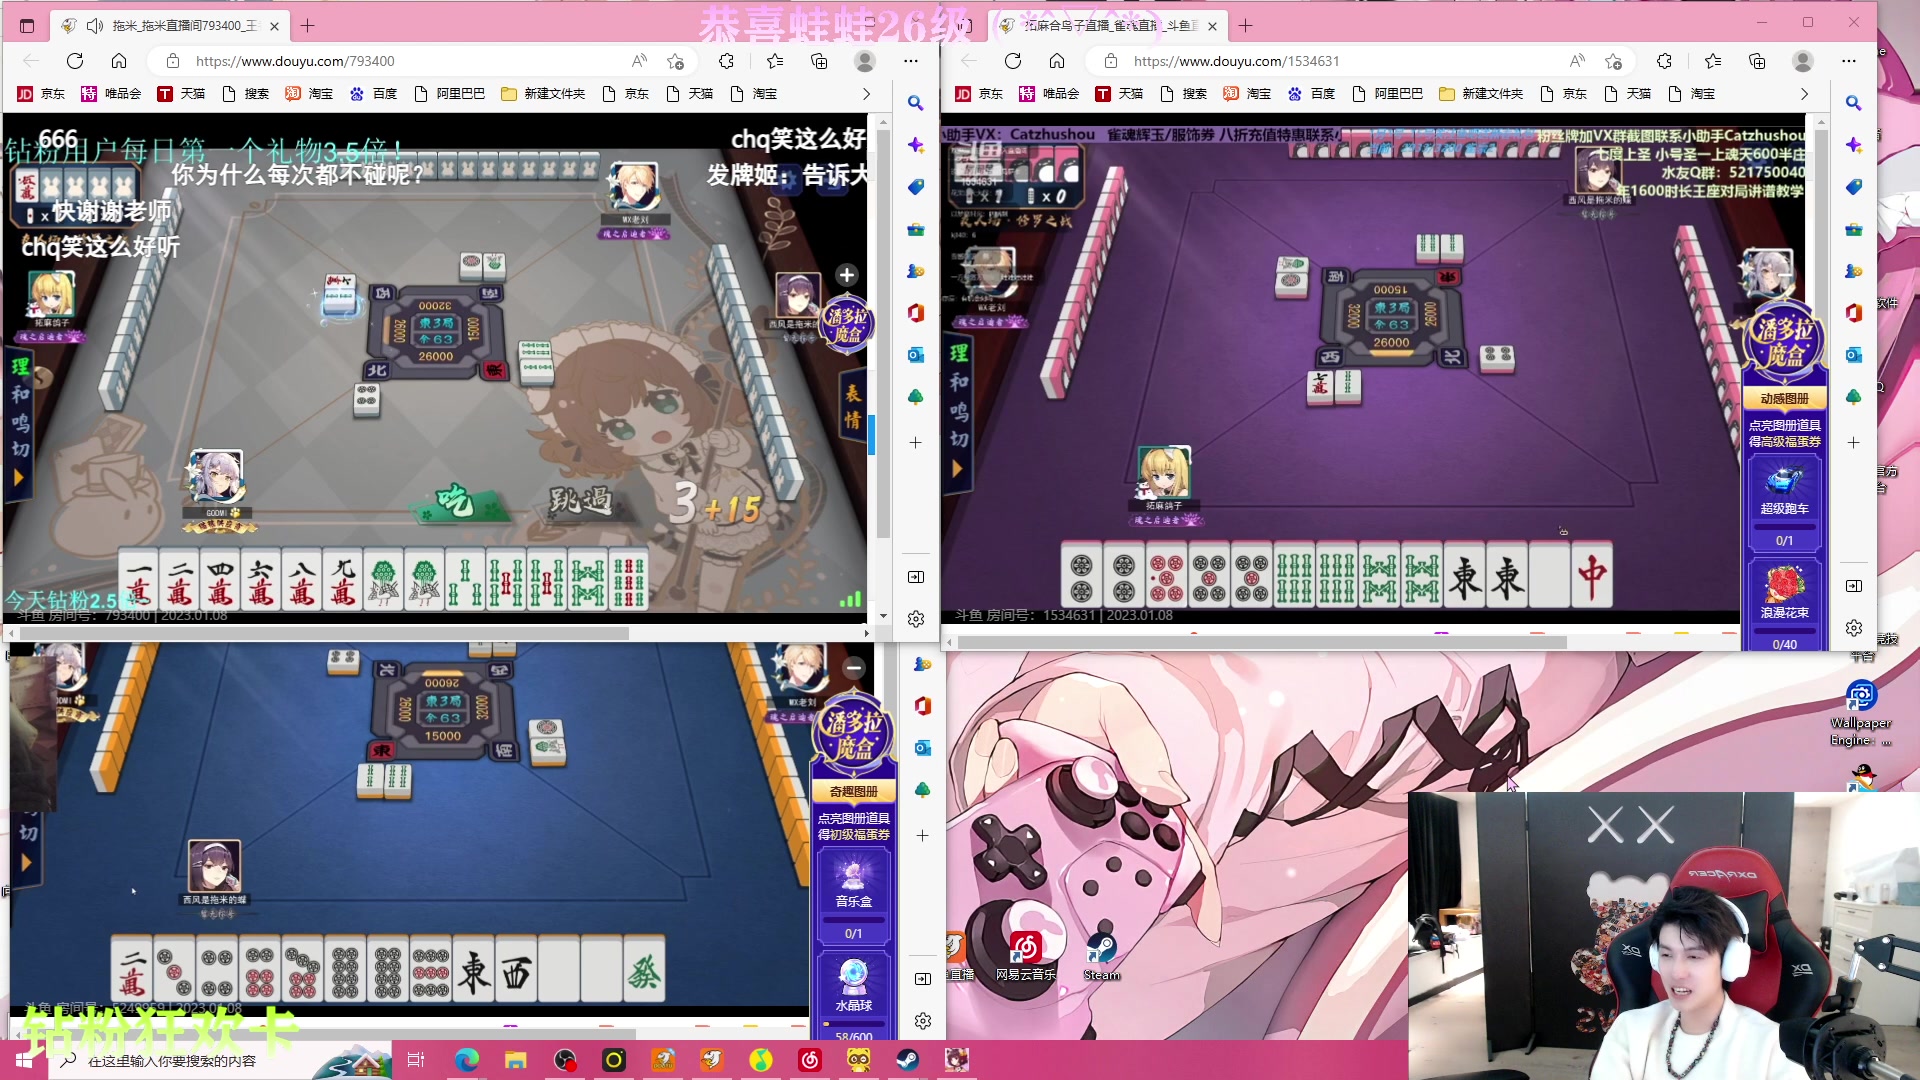Open extensions puzzle icon in left browser

[727, 61]
